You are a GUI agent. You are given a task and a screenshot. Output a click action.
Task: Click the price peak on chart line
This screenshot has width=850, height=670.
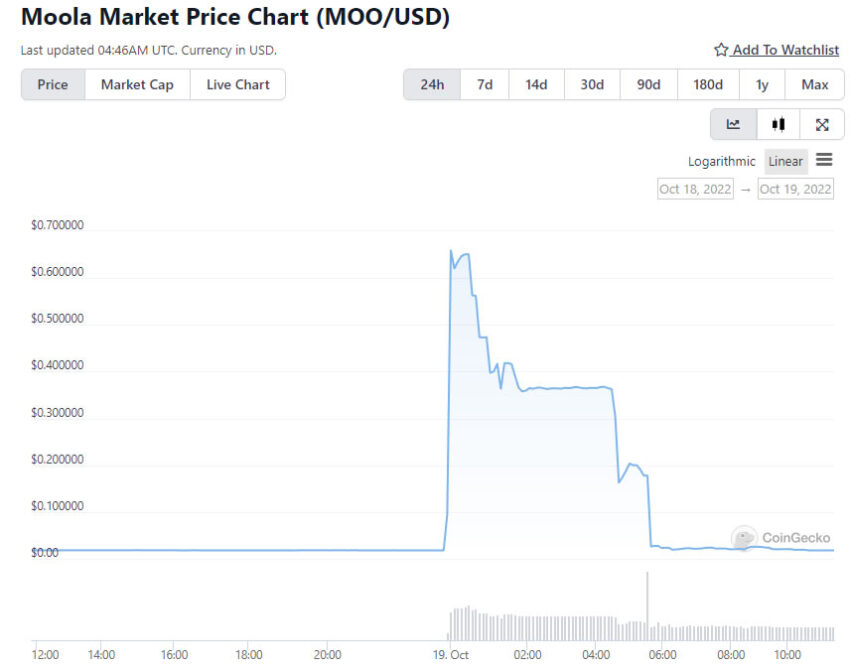click(451, 251)
